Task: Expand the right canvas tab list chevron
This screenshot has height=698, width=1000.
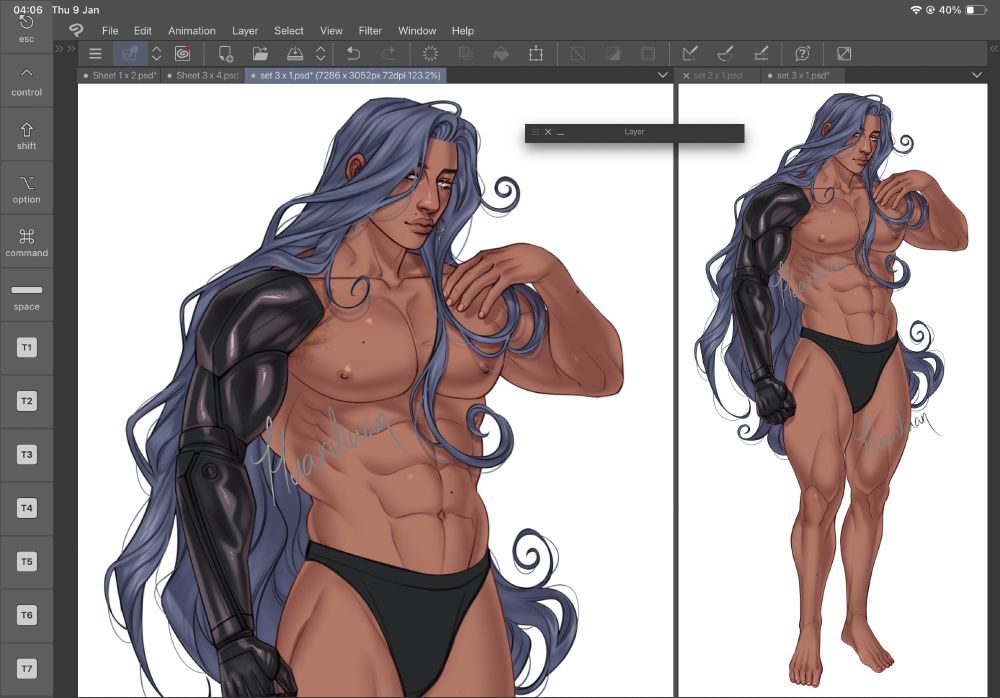Action: [976, 75]
